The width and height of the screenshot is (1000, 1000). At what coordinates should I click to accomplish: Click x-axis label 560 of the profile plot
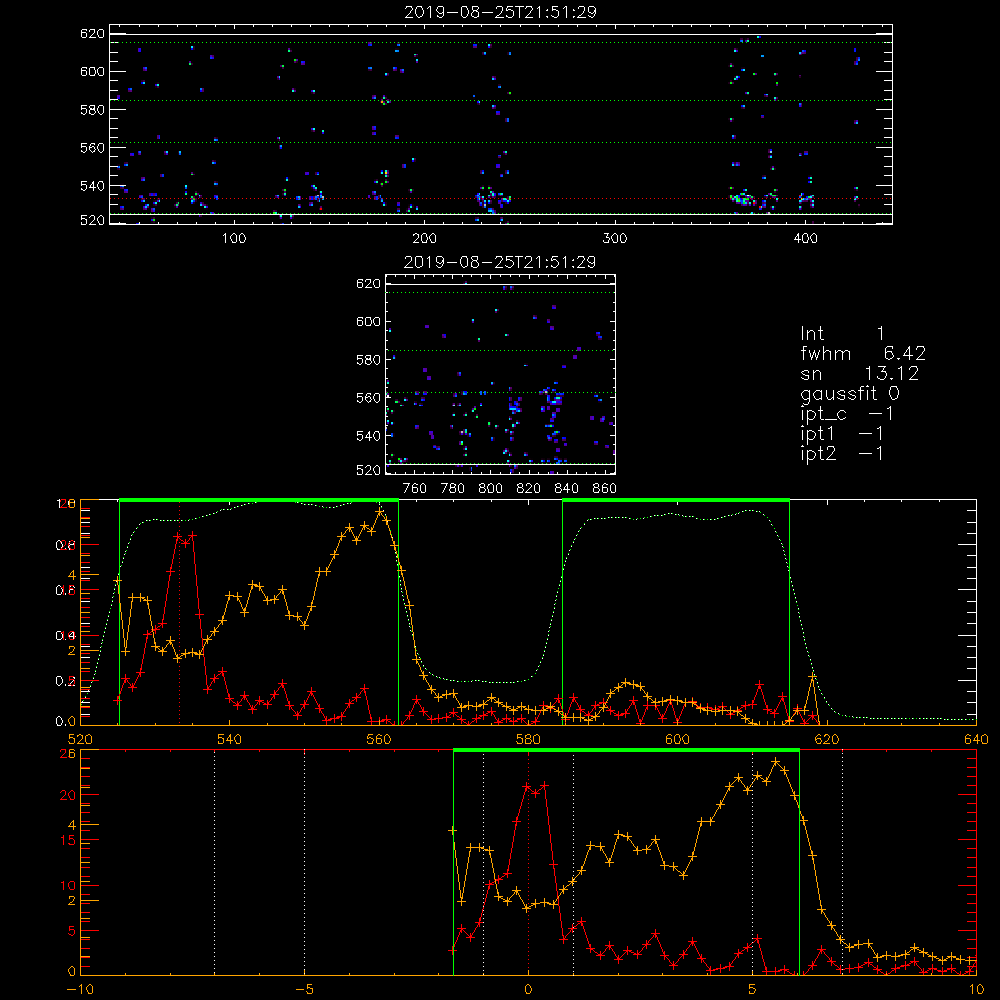point(379,739)
